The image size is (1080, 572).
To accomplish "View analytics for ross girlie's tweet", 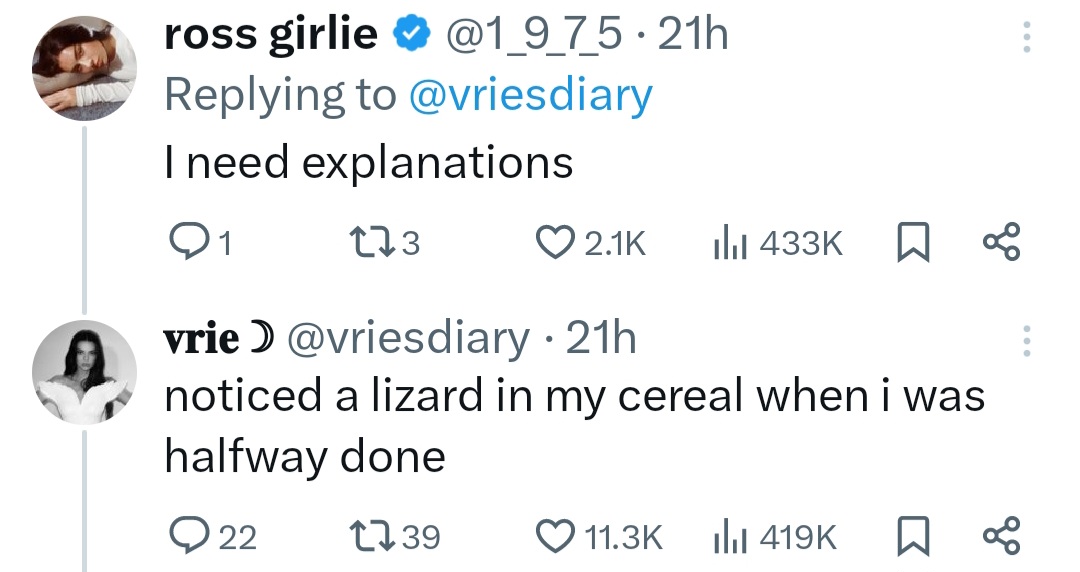I will (x=728, y=243).
